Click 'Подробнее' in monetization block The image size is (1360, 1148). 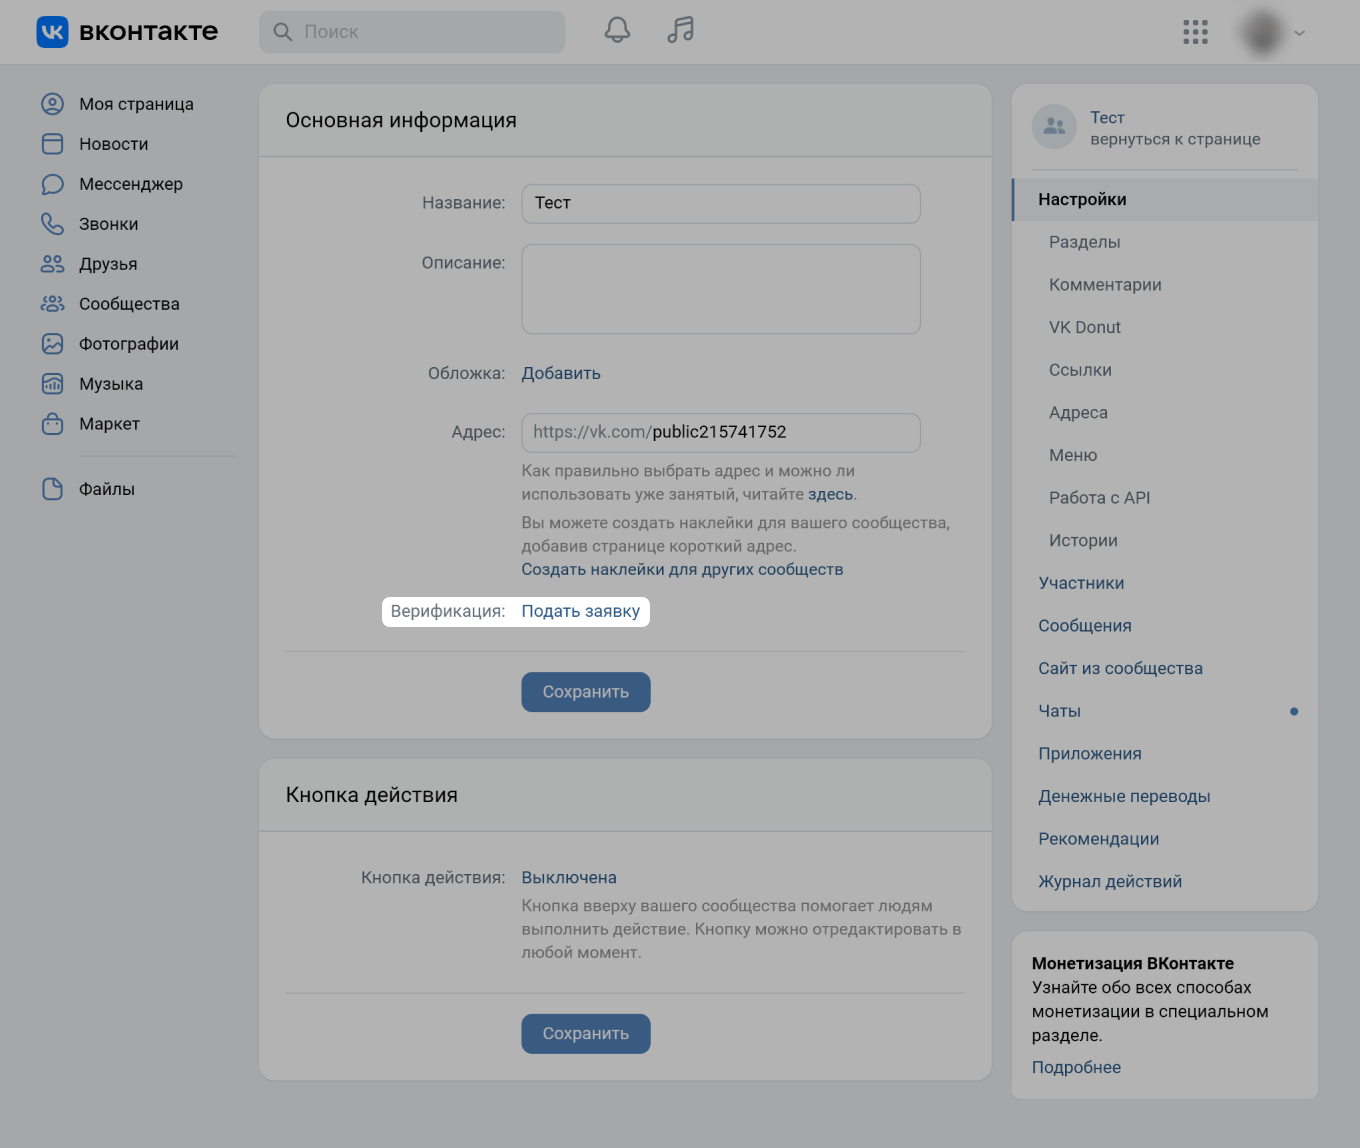[1076, 1067]
